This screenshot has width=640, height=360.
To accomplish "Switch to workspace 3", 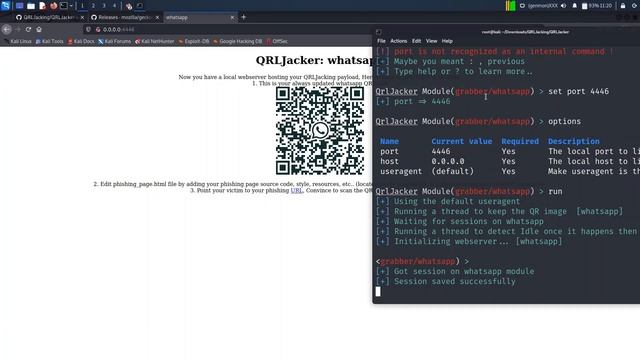I will (x=104, y=6).
